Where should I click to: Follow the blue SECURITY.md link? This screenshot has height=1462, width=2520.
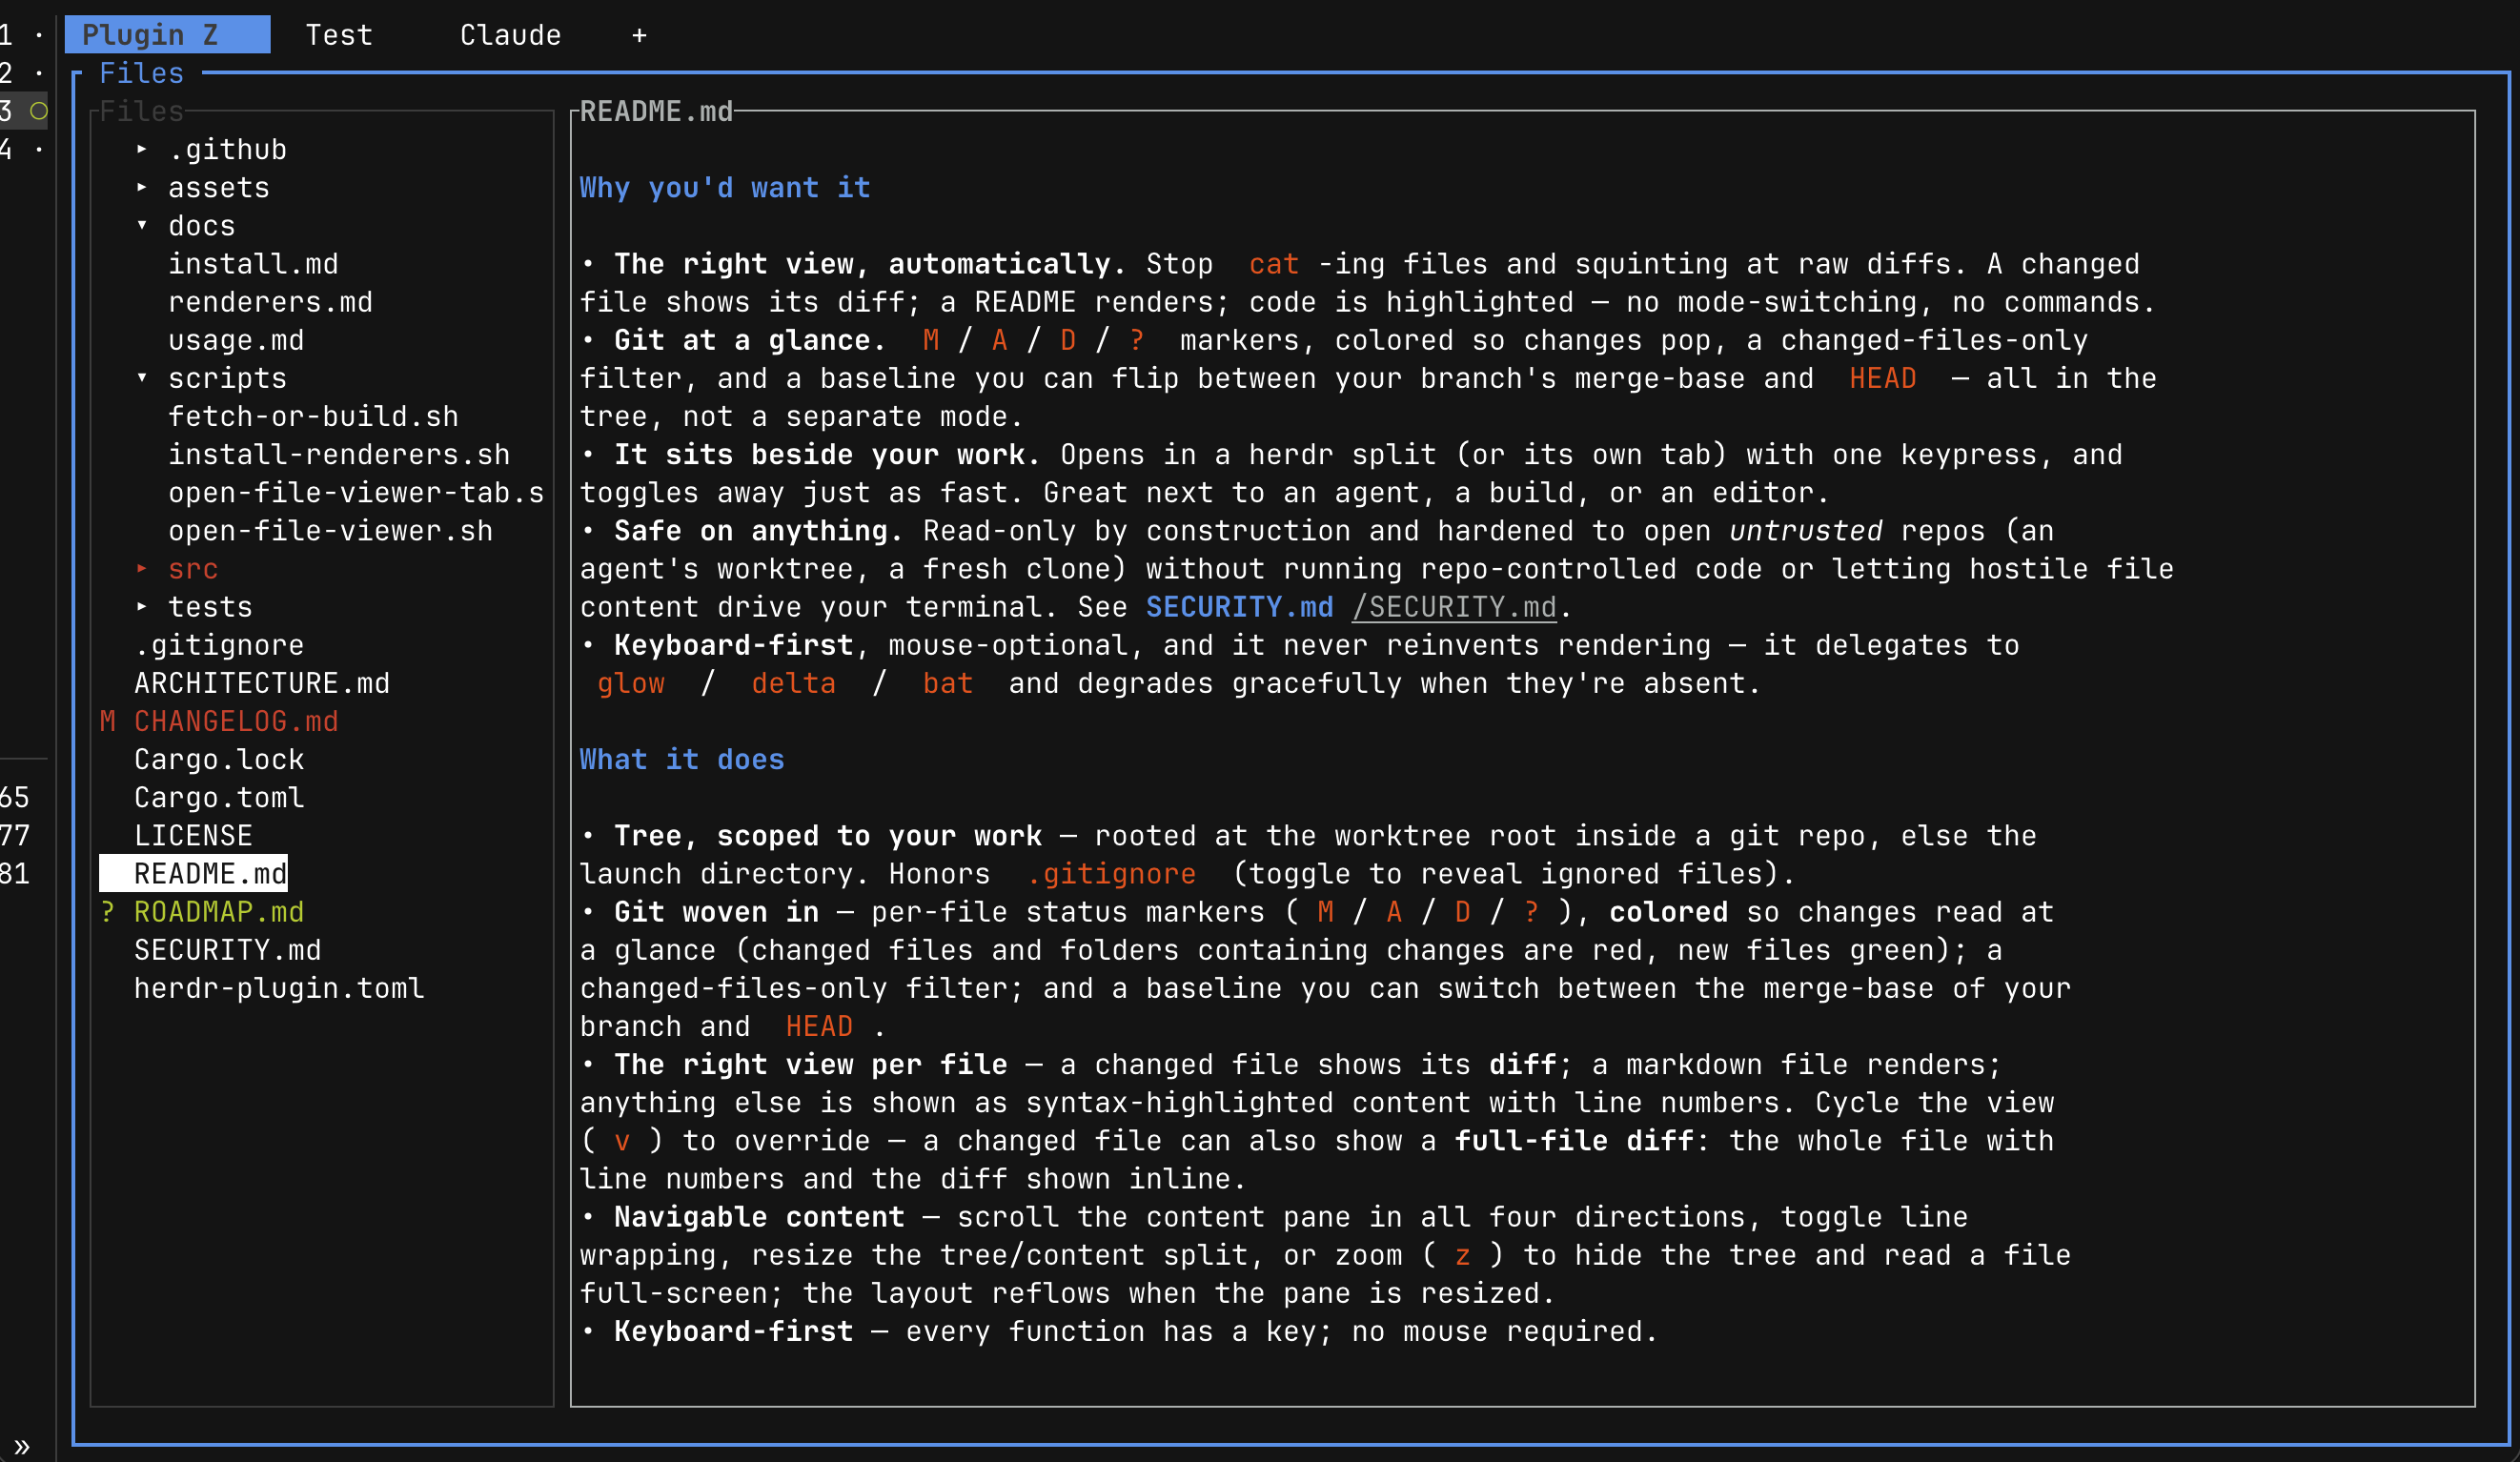1239,607
